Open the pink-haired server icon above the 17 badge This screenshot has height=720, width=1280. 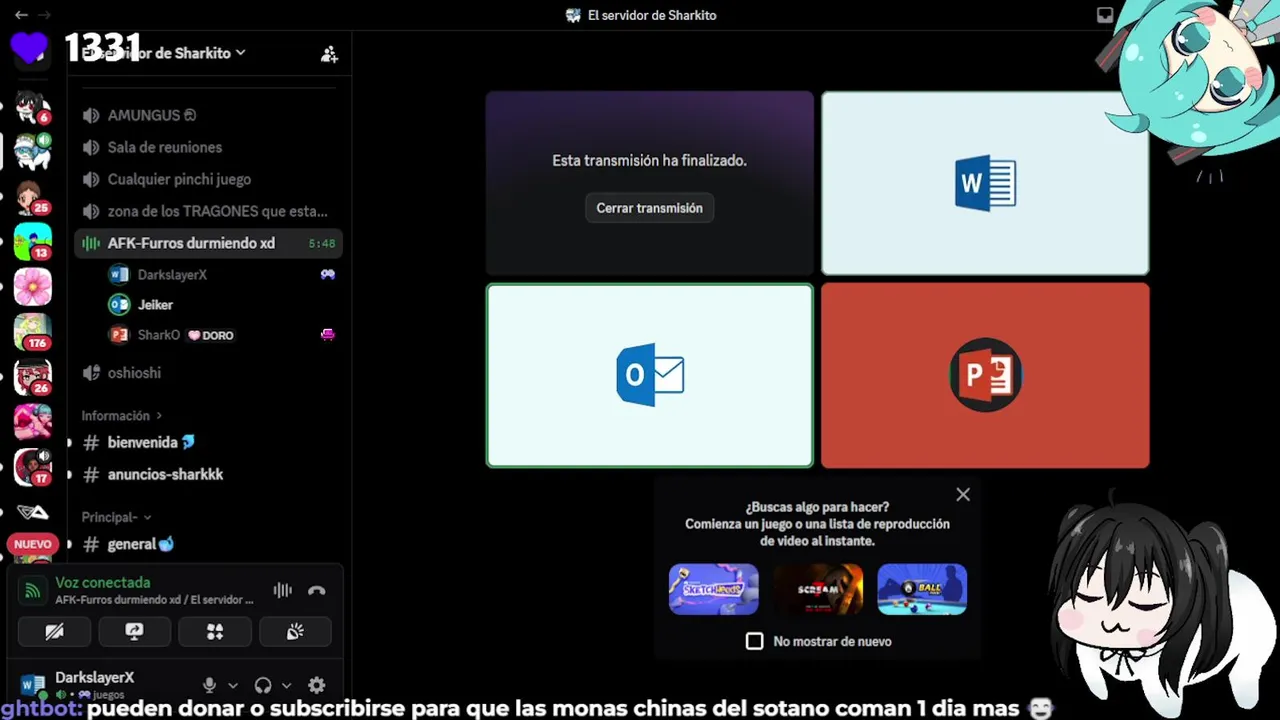tap(32, 422)
